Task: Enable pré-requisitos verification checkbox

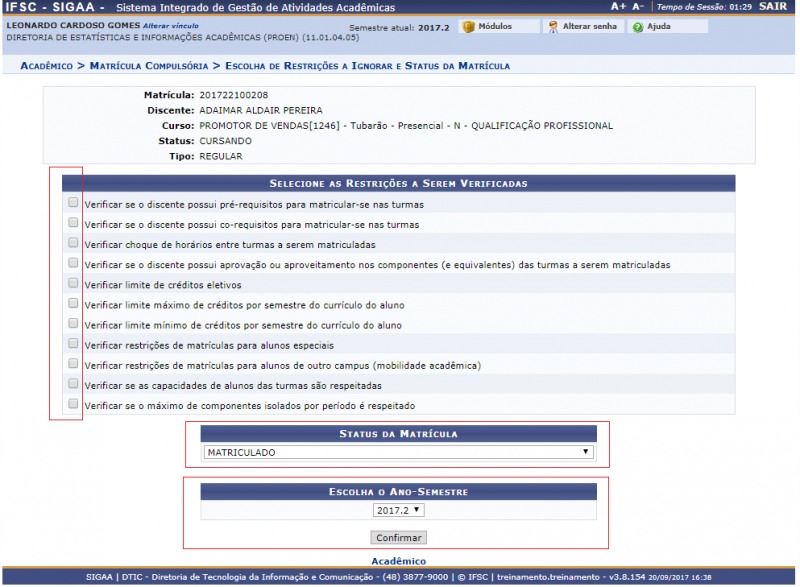Action: [x=72, y=202]
